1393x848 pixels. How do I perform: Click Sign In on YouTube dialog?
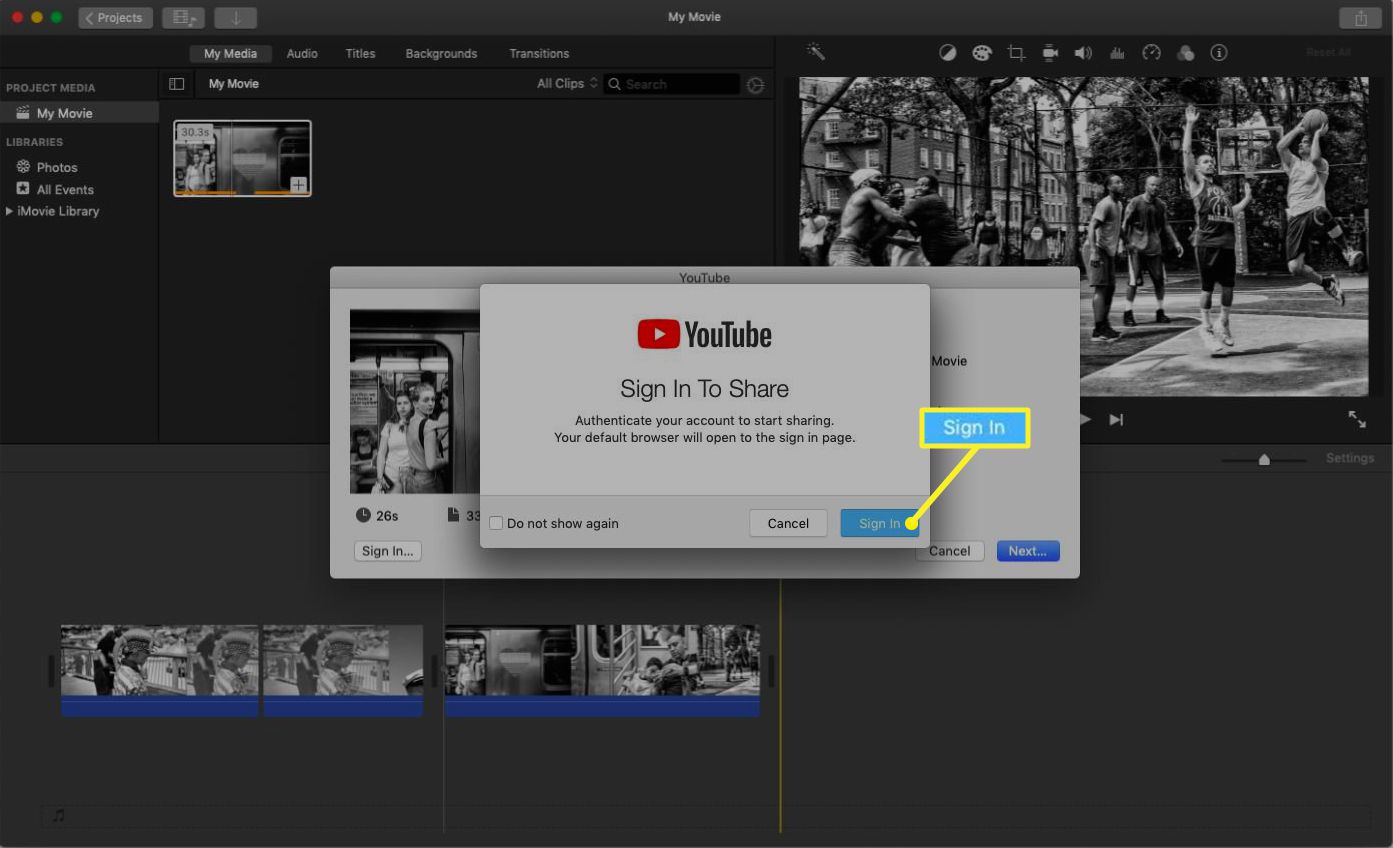tap(879, 523)
